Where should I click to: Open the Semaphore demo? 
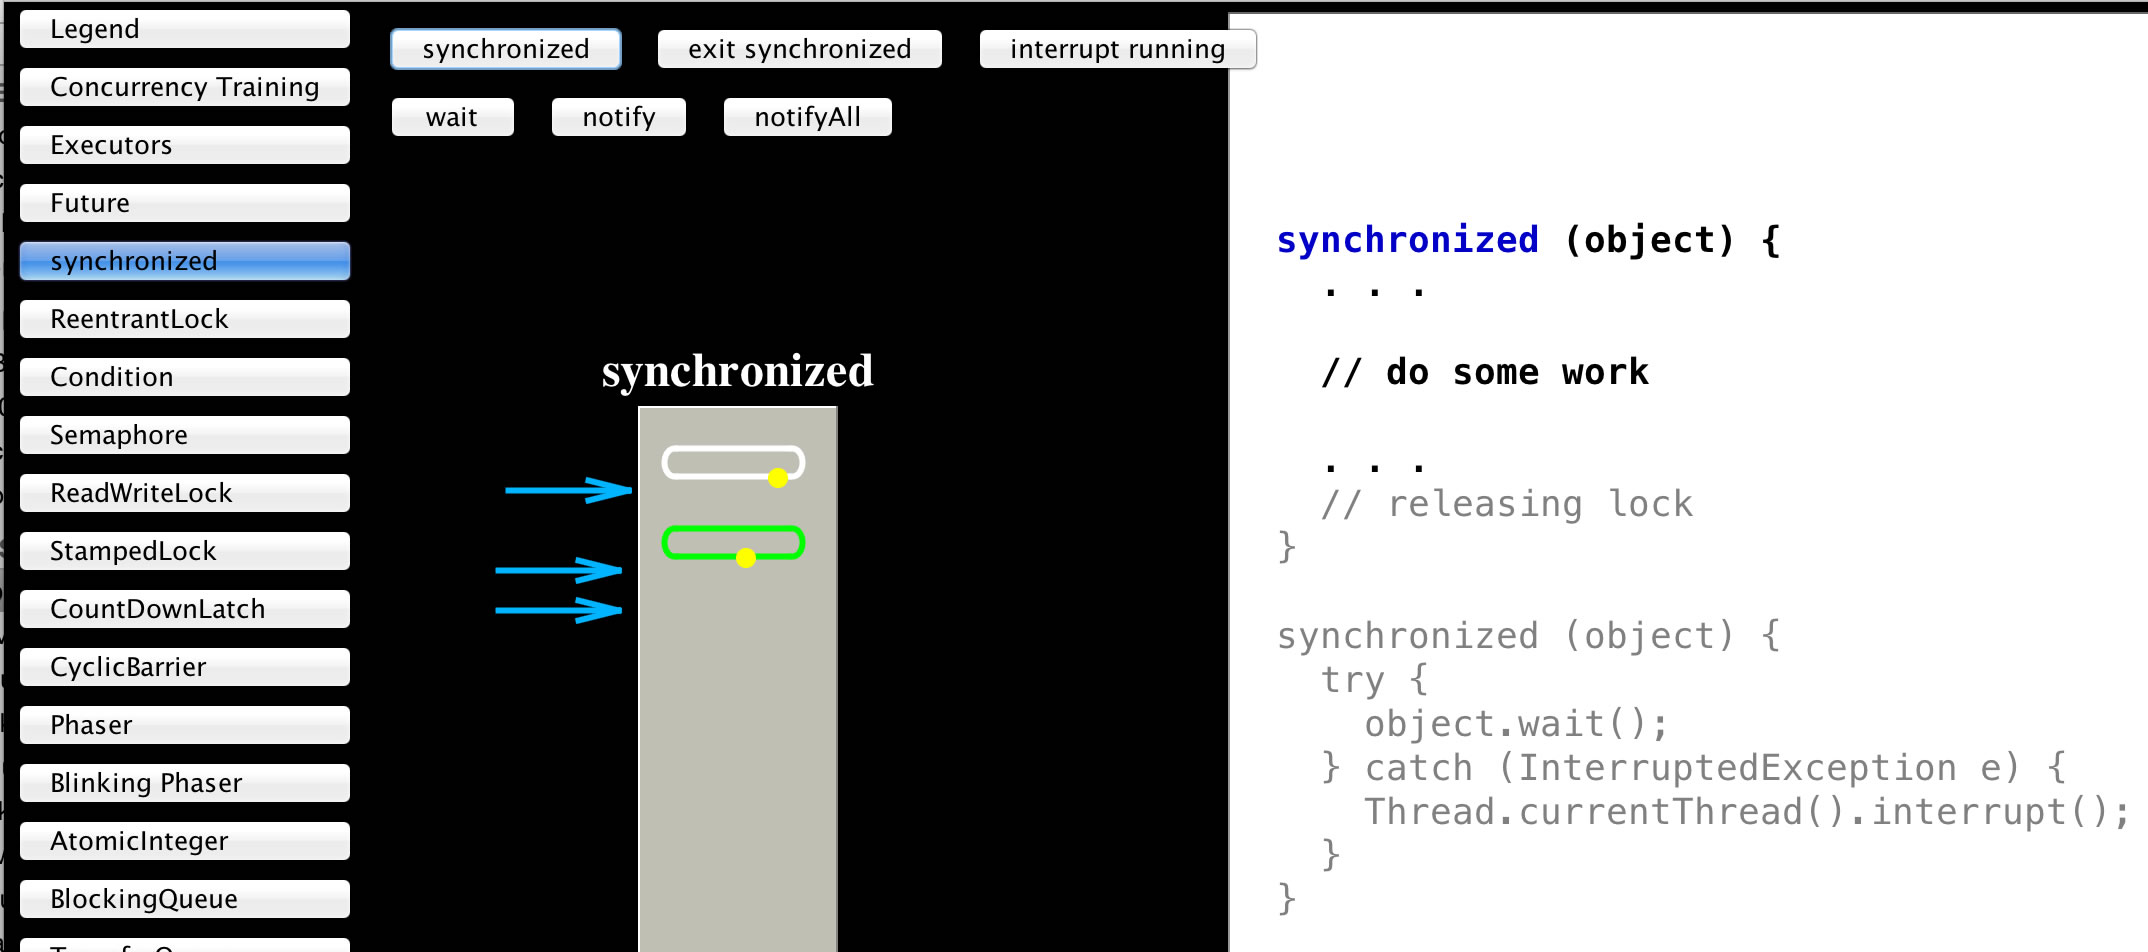(x=185, y=435)
